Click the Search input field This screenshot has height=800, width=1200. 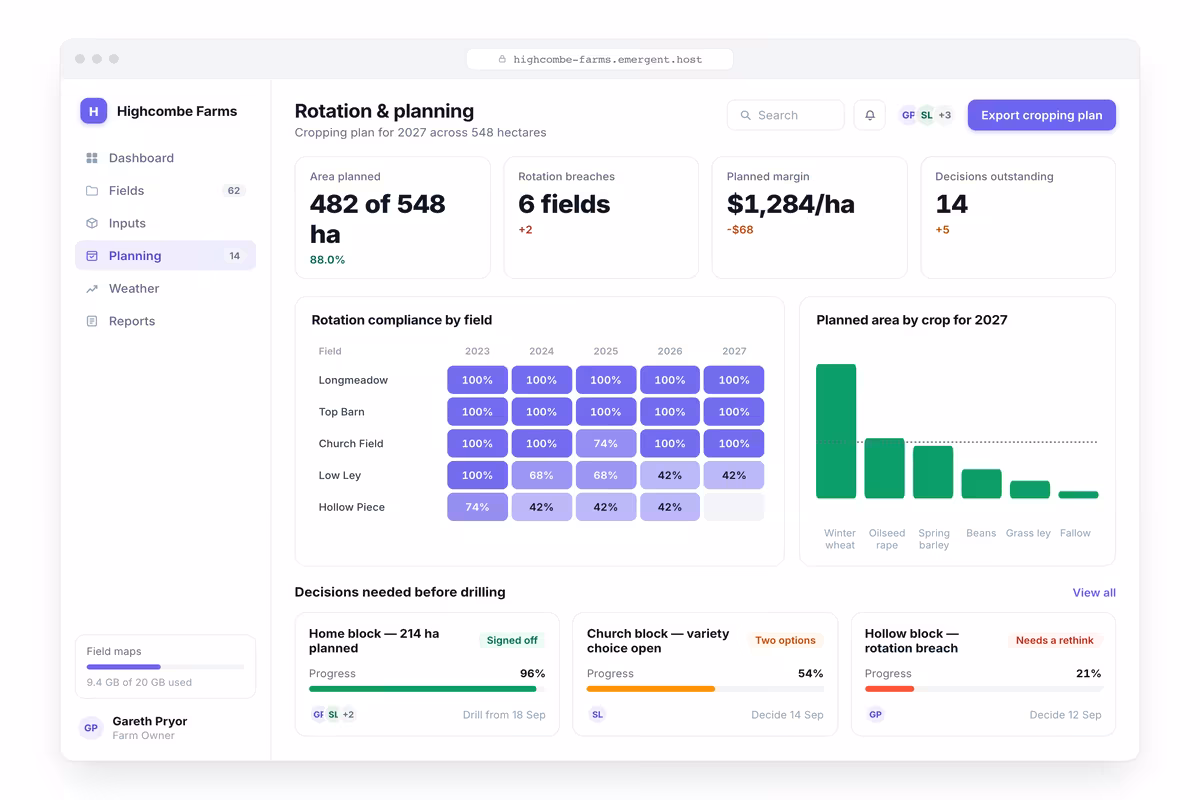(786, 115)
